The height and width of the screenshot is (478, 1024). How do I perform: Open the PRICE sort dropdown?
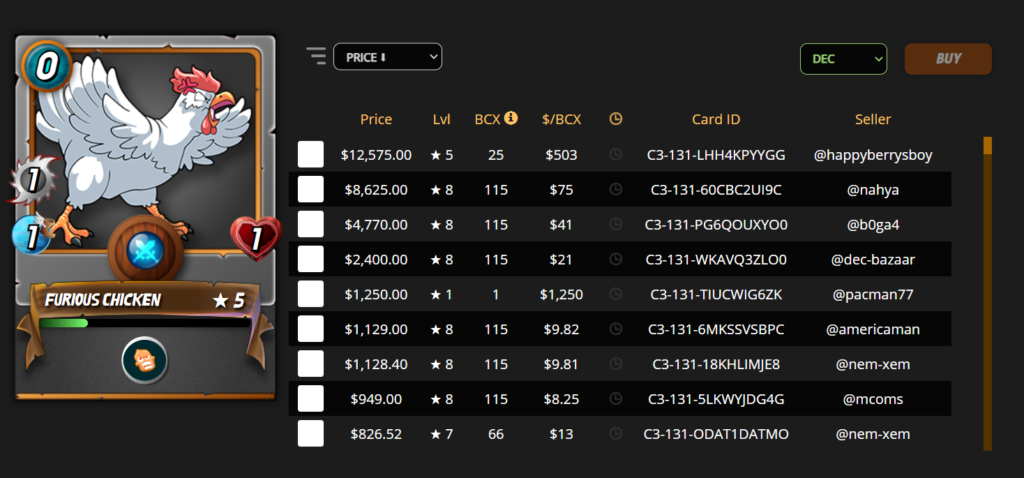[x=388, y=57]
